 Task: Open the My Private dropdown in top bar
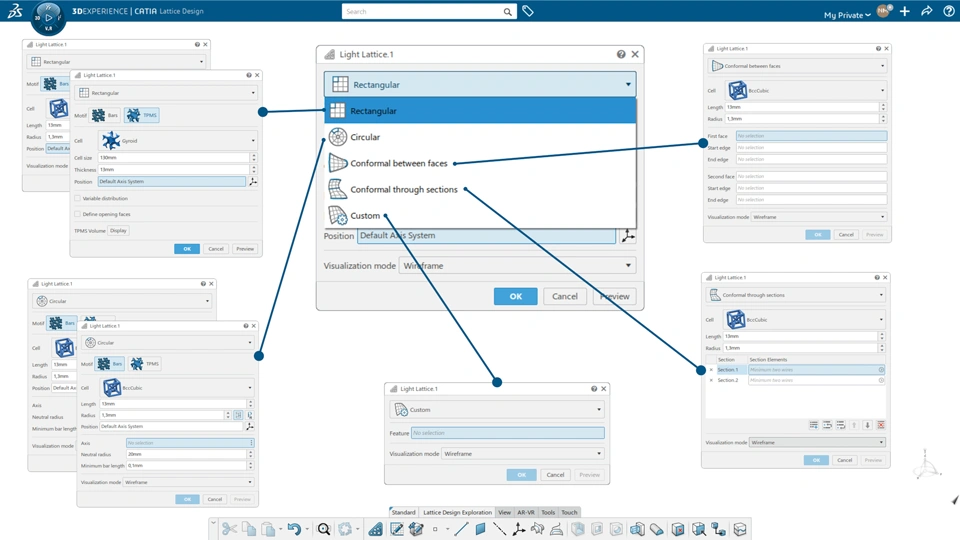(847, 15)
